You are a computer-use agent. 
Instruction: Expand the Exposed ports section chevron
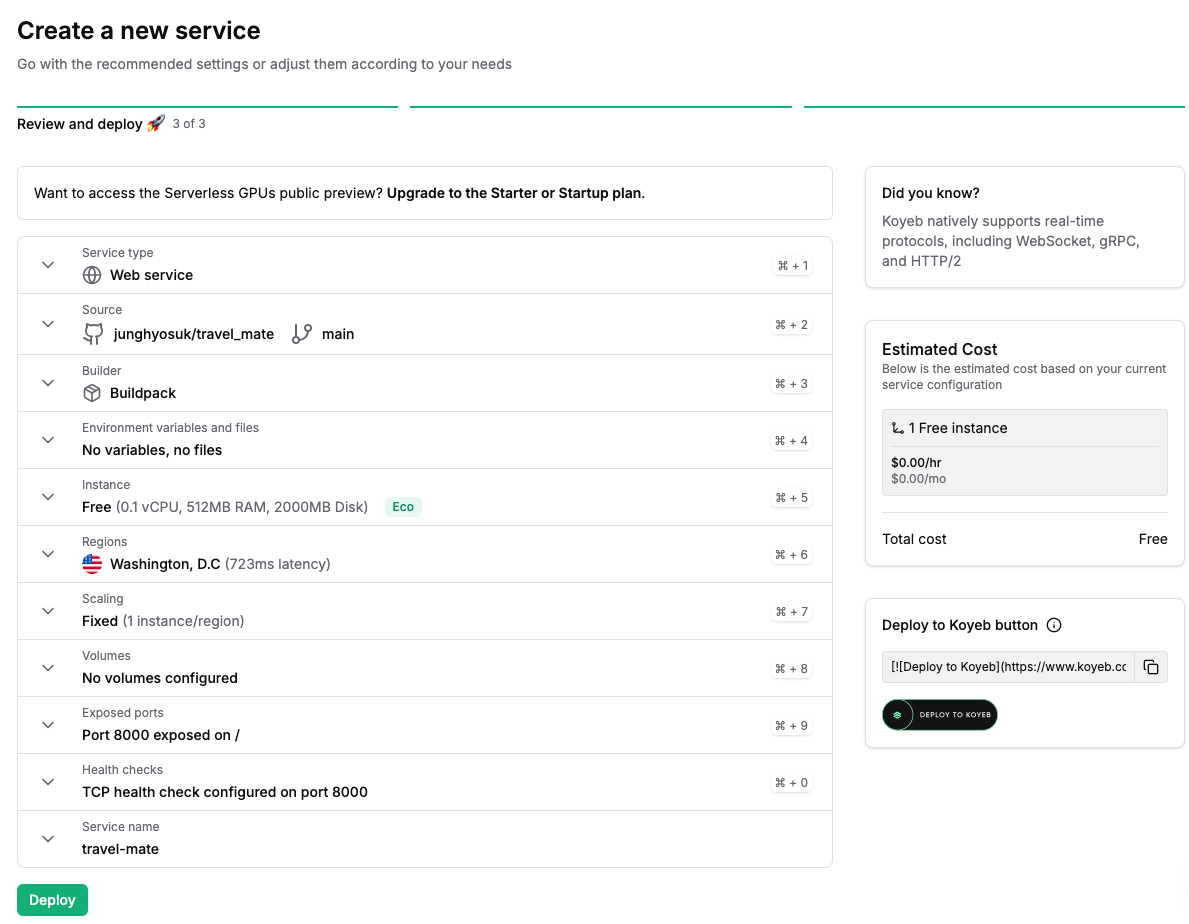coord(48,725)
